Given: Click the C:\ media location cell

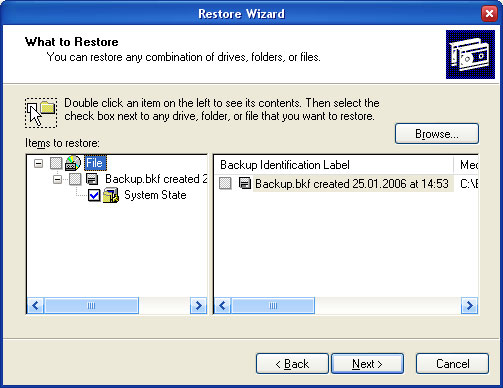Looking at the screenshot, I should pyautogui.click(x=468, y=184).
